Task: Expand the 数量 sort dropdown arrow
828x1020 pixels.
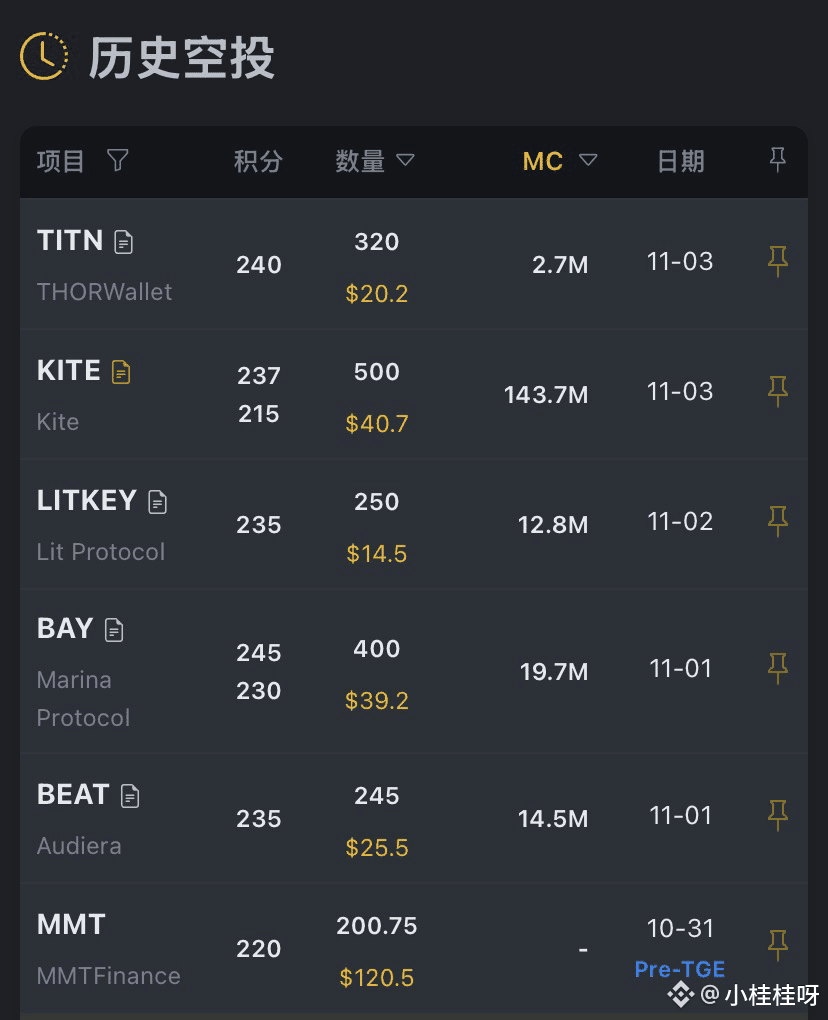Action: 405,160
